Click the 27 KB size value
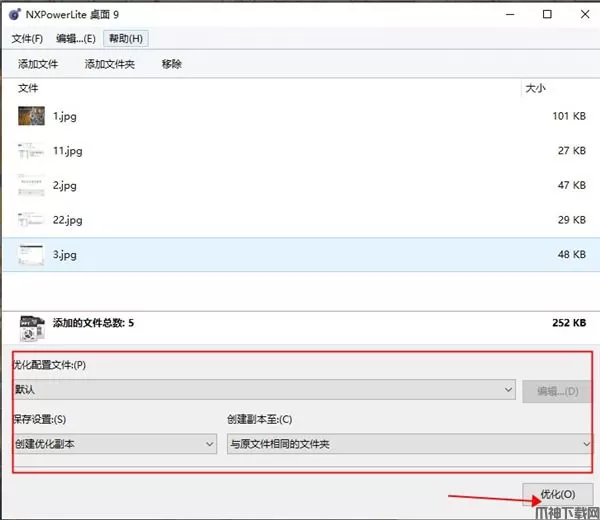Screen dimensions: 600x520 tap(572, 150)
